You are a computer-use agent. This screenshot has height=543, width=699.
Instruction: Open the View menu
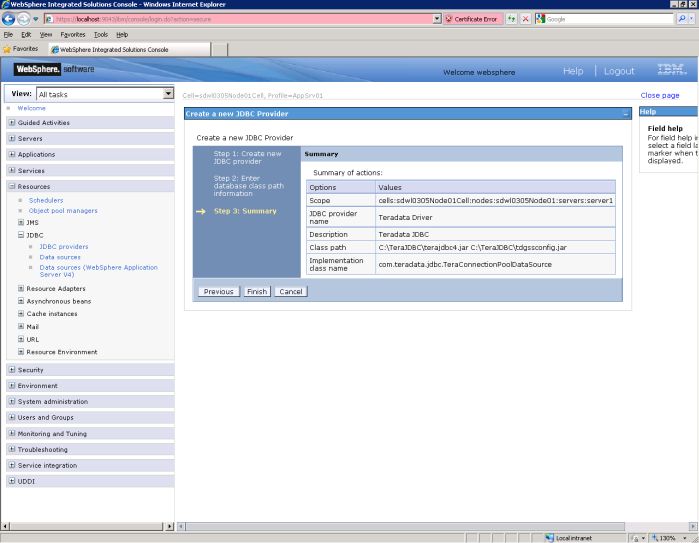45,34
